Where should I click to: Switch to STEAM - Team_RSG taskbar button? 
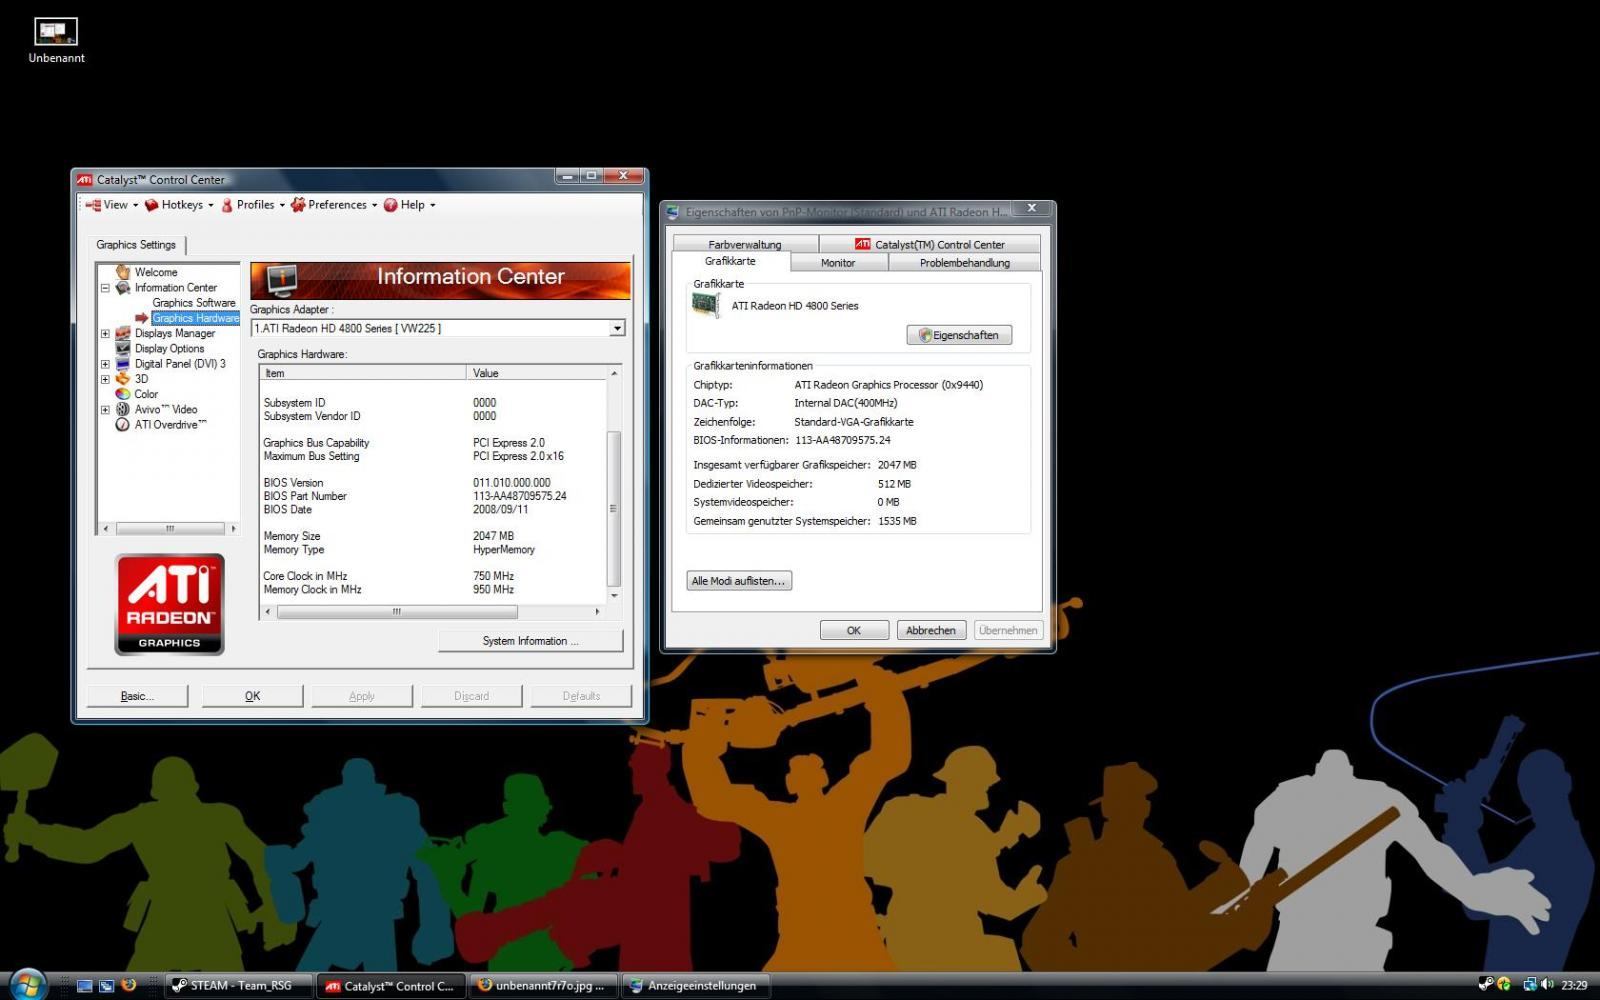point(239,986)
